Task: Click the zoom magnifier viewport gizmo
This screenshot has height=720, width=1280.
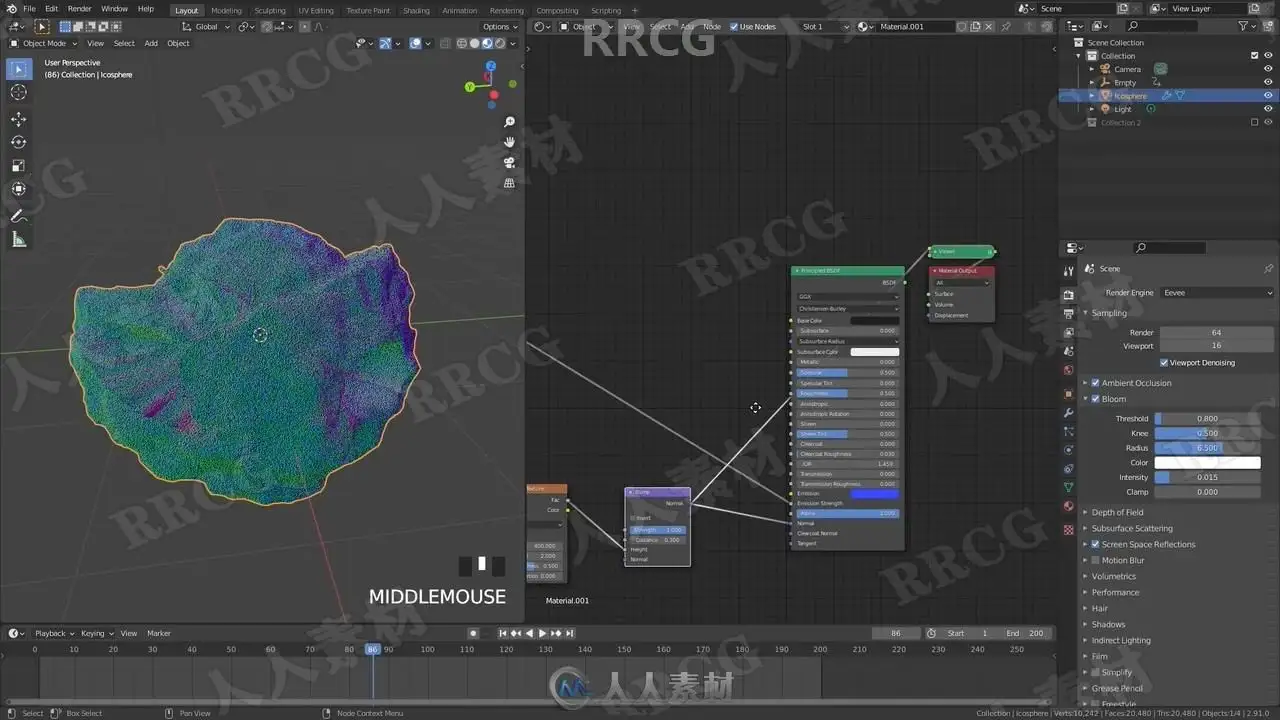Action: 509,122
